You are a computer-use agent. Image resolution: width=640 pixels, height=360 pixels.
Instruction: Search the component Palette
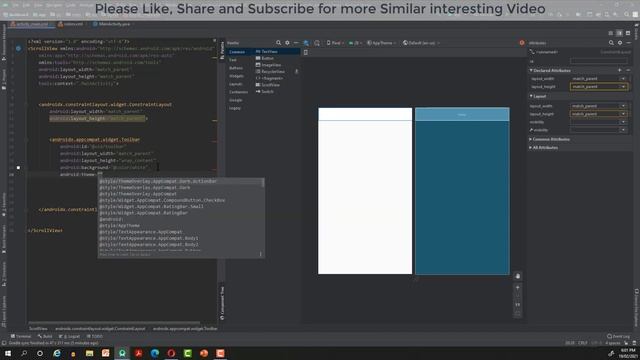(x=278, y=43)
